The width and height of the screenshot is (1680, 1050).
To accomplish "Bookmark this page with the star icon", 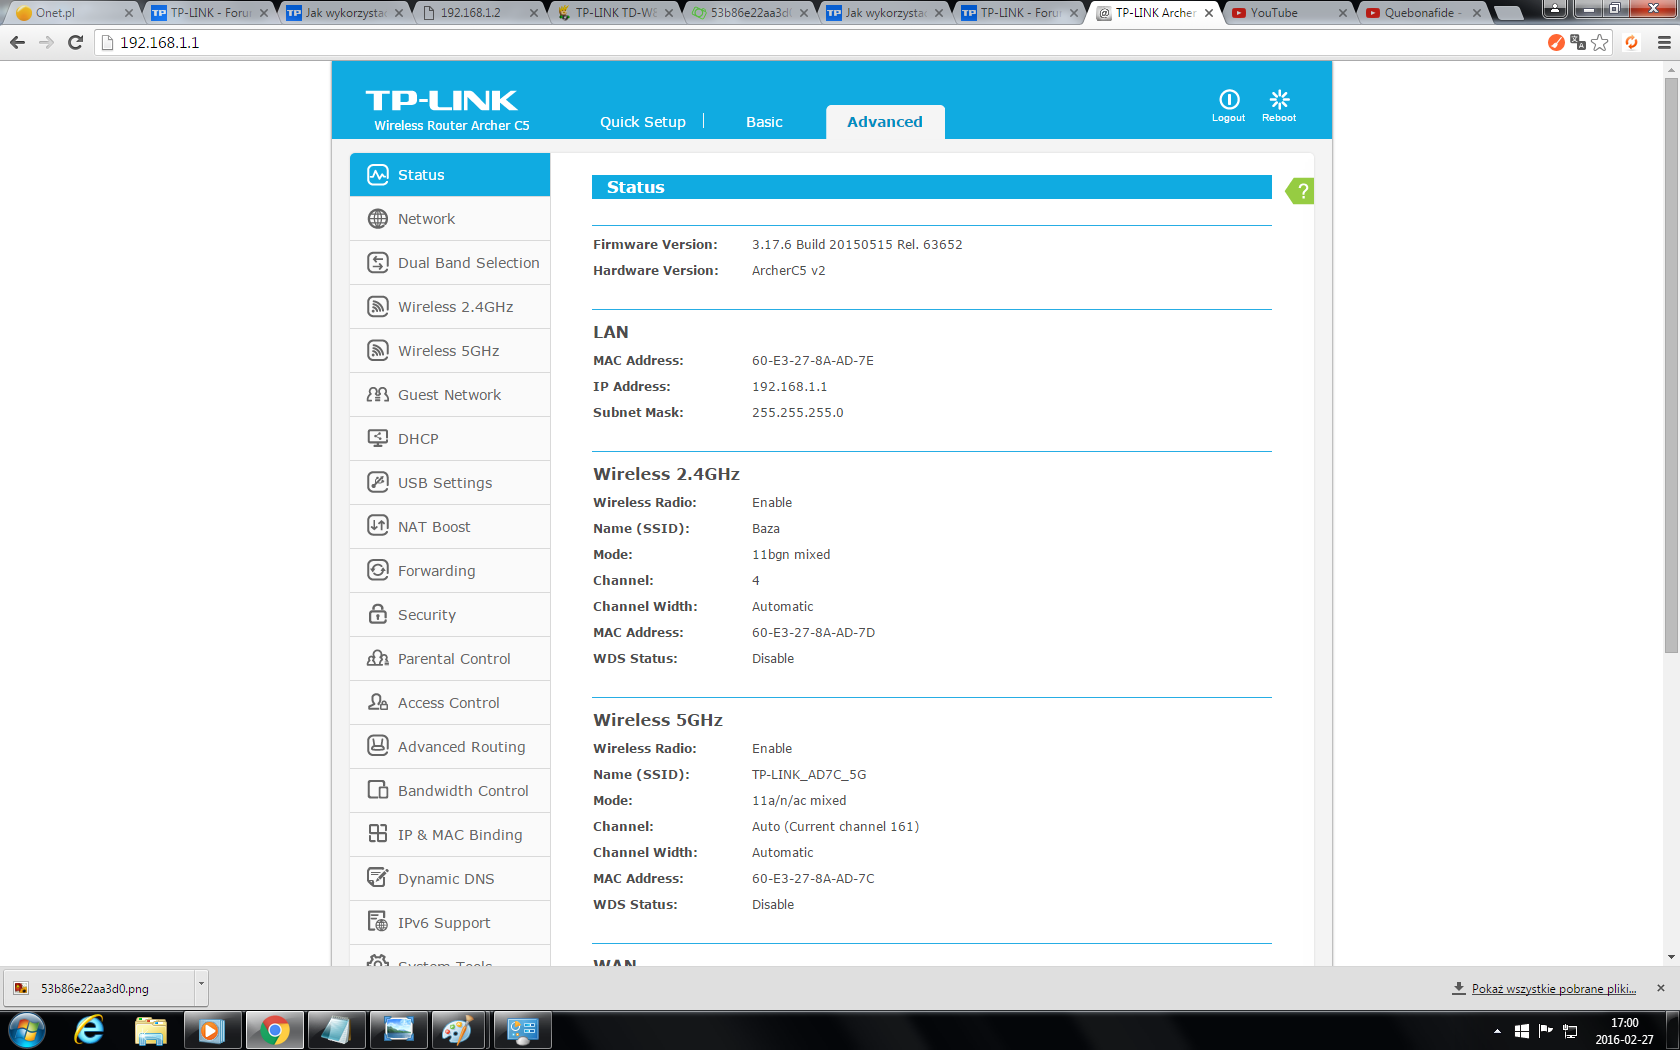I will [1600, 42].
